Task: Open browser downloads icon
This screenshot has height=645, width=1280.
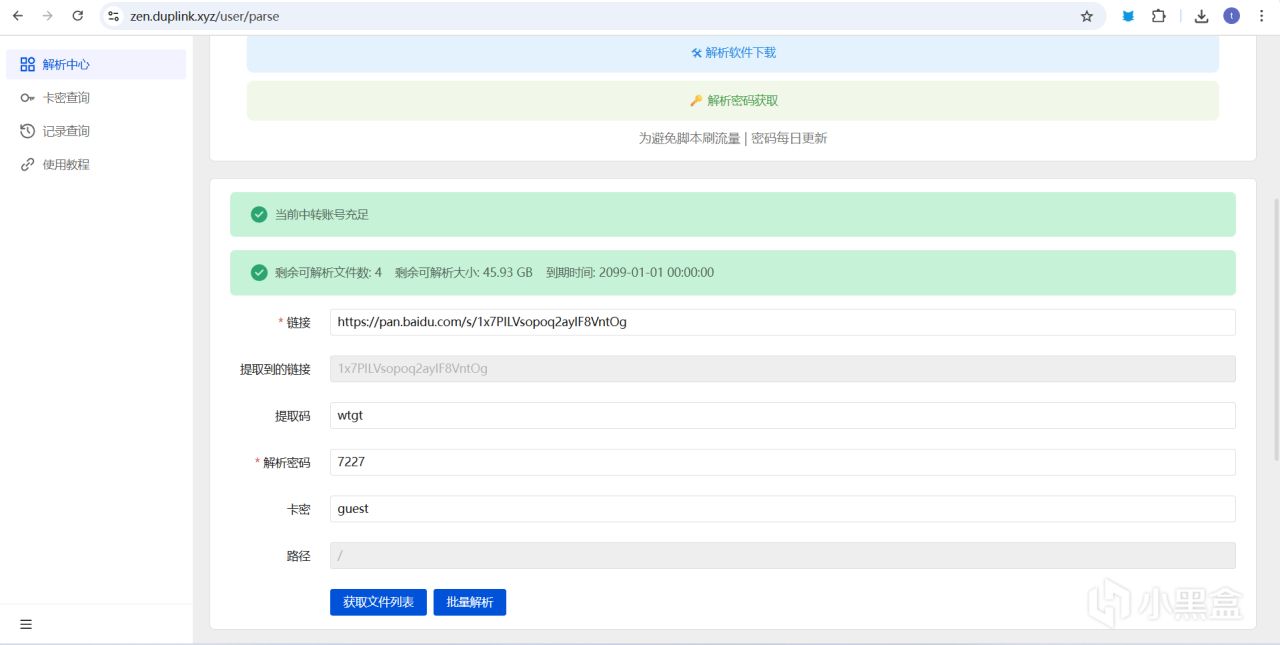Action: click(x=1202, y=16)
